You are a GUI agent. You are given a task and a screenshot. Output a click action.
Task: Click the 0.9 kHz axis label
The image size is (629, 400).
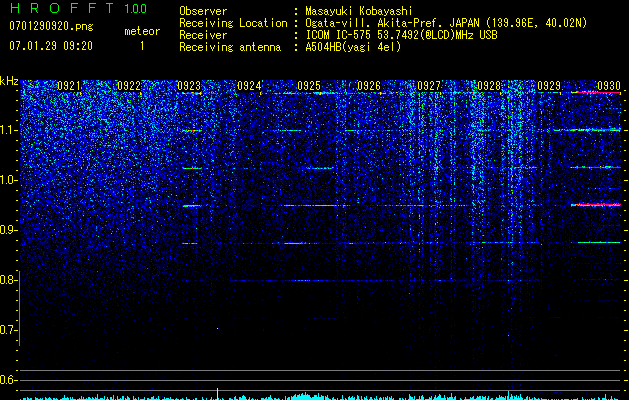[9, 230]
